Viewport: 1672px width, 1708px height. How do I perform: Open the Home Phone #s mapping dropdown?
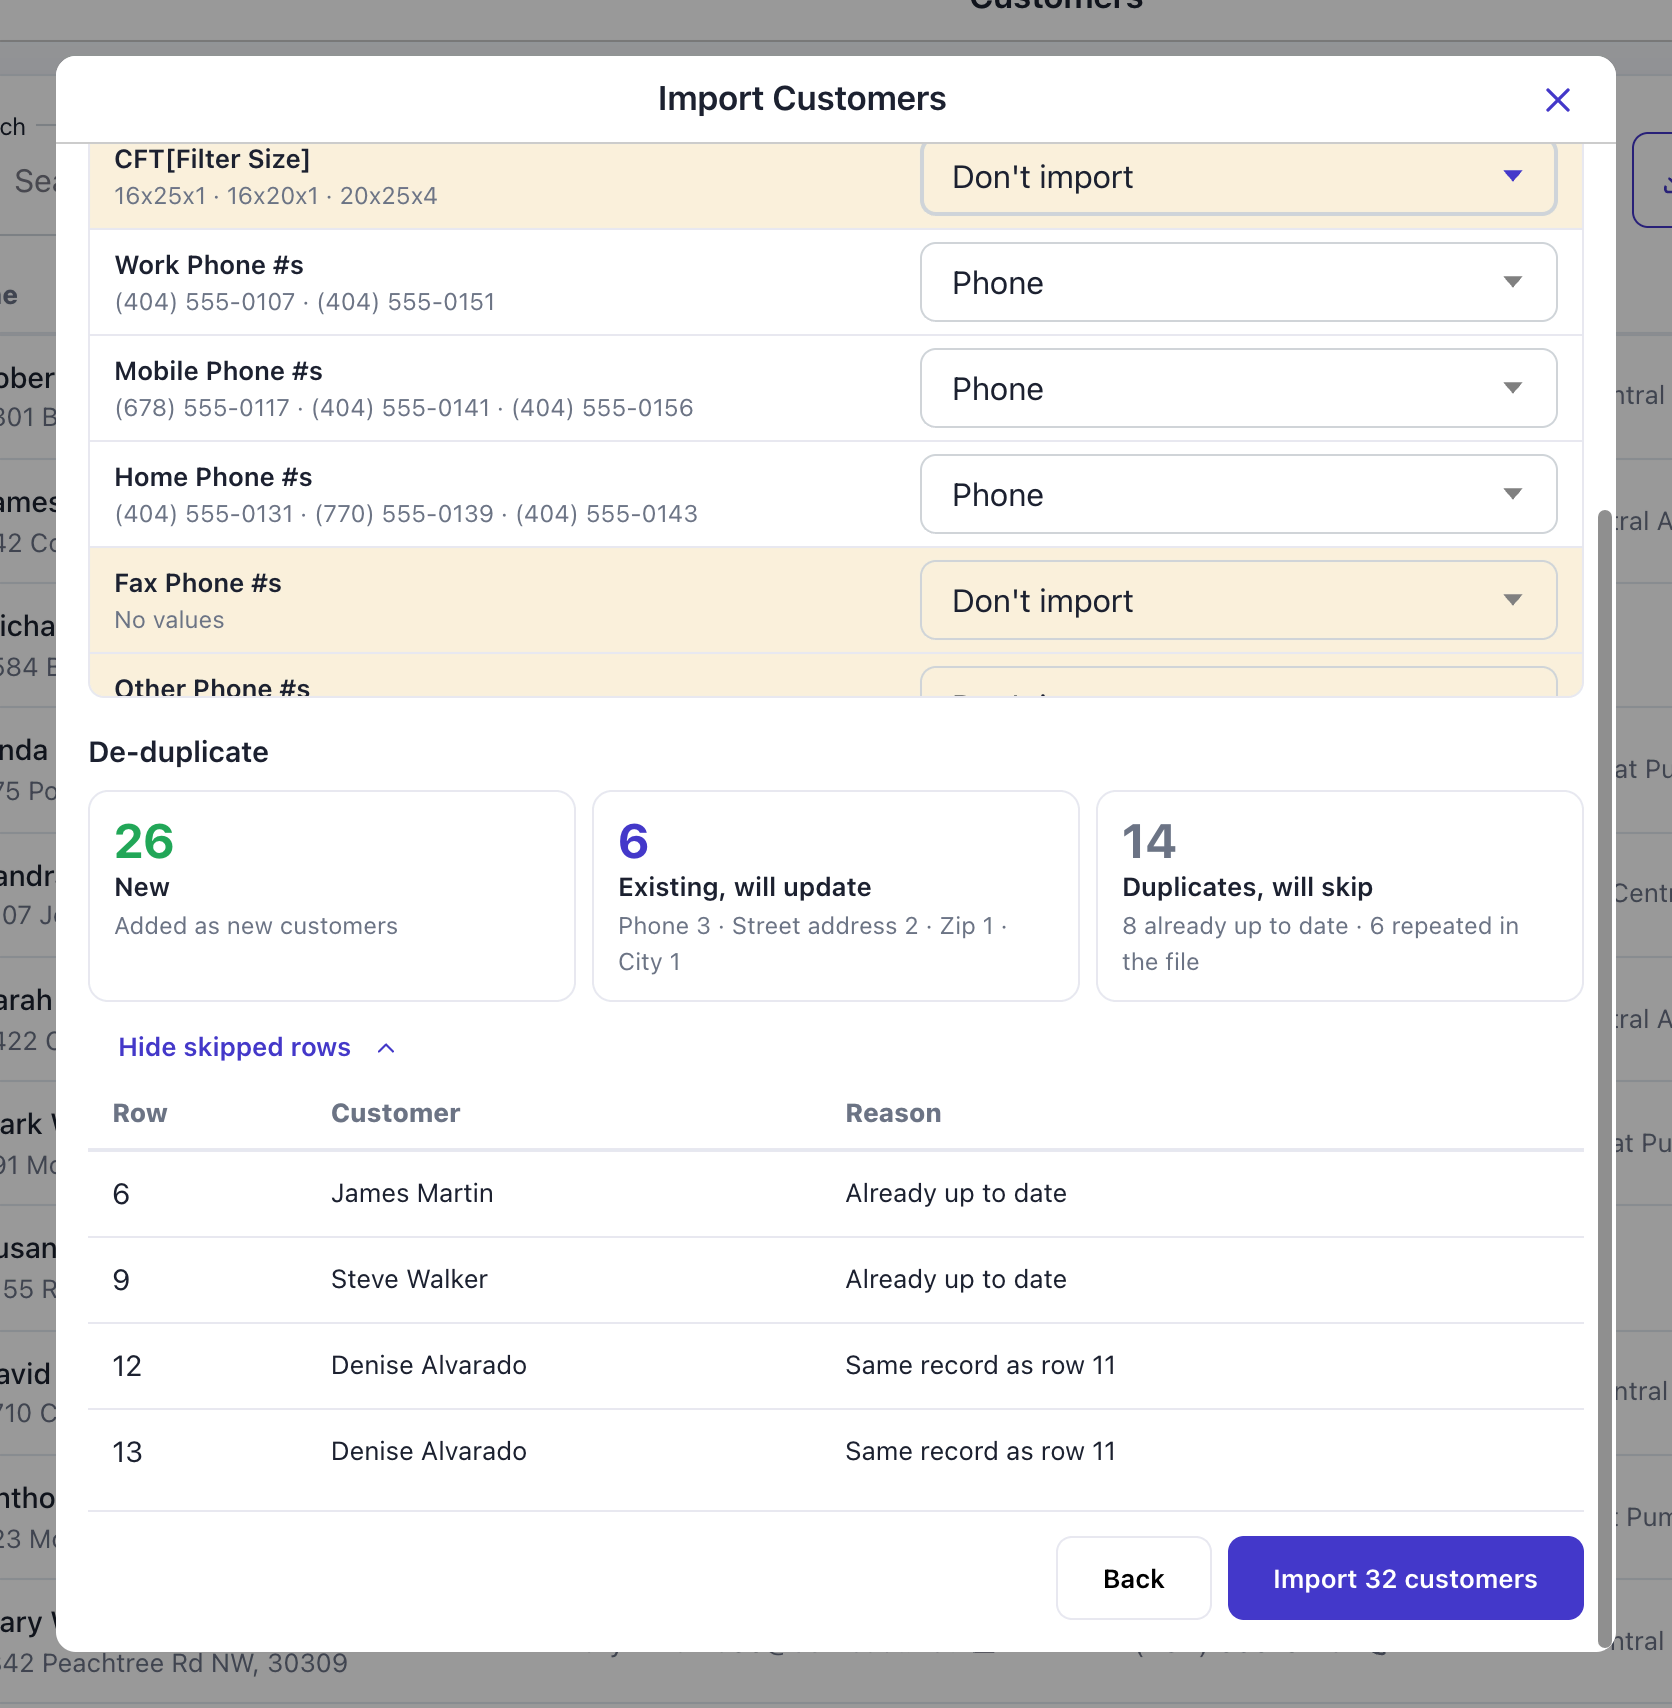[1238, 494]
